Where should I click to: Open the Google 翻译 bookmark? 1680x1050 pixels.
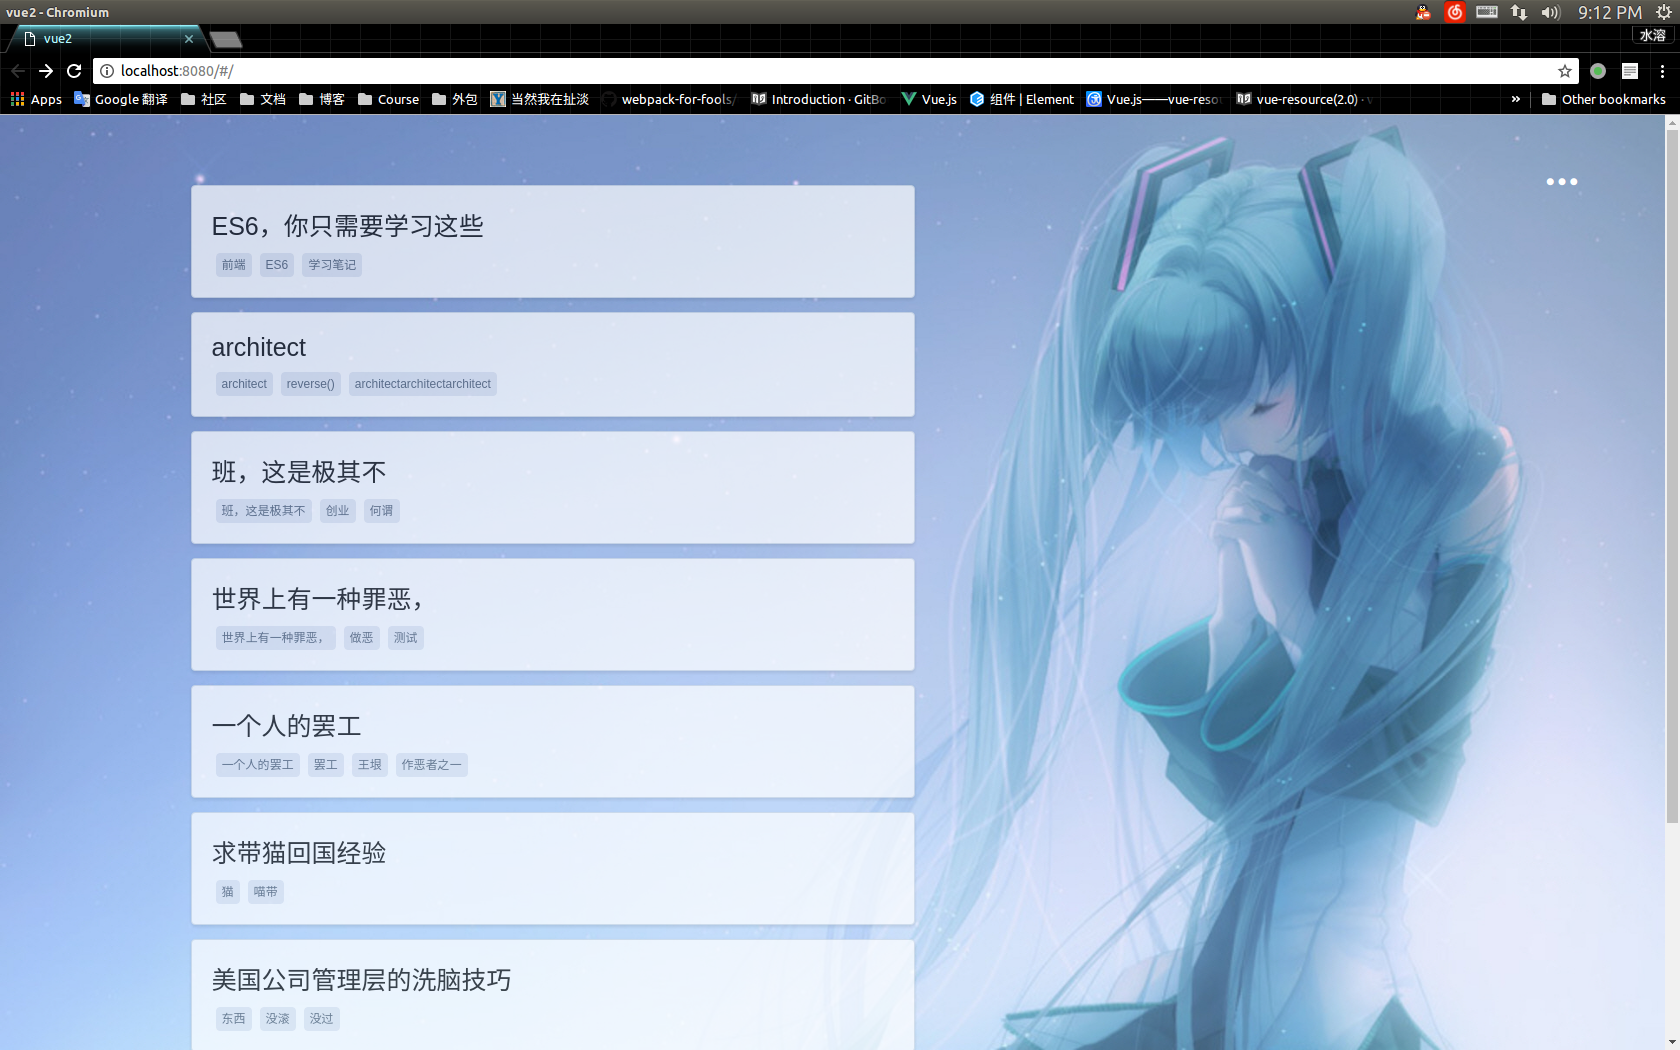click(121, 99)
